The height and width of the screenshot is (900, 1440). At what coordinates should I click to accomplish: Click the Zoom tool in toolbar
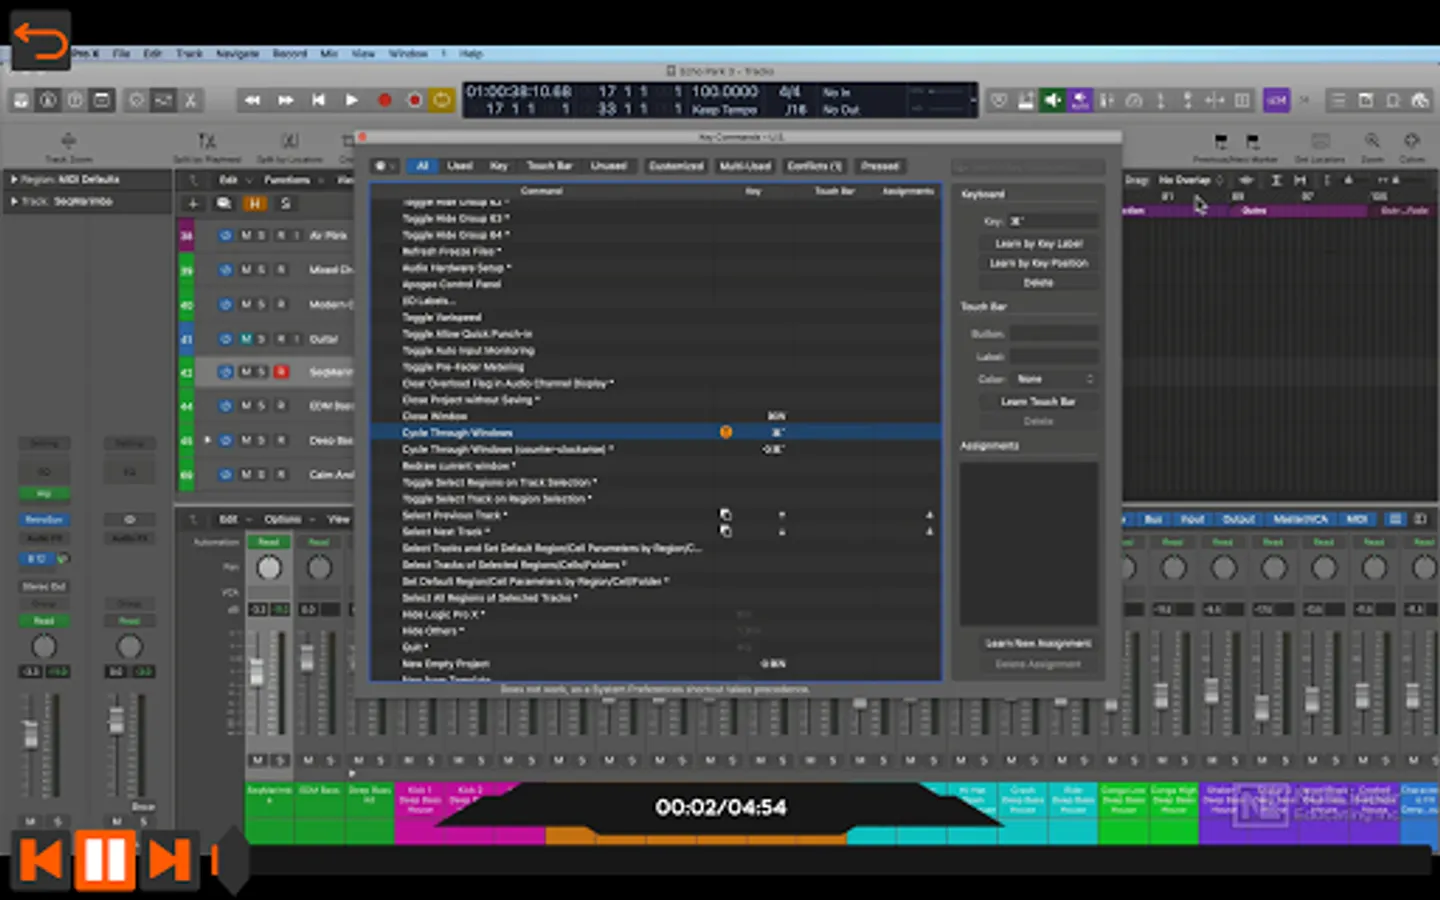(1372, 142)
